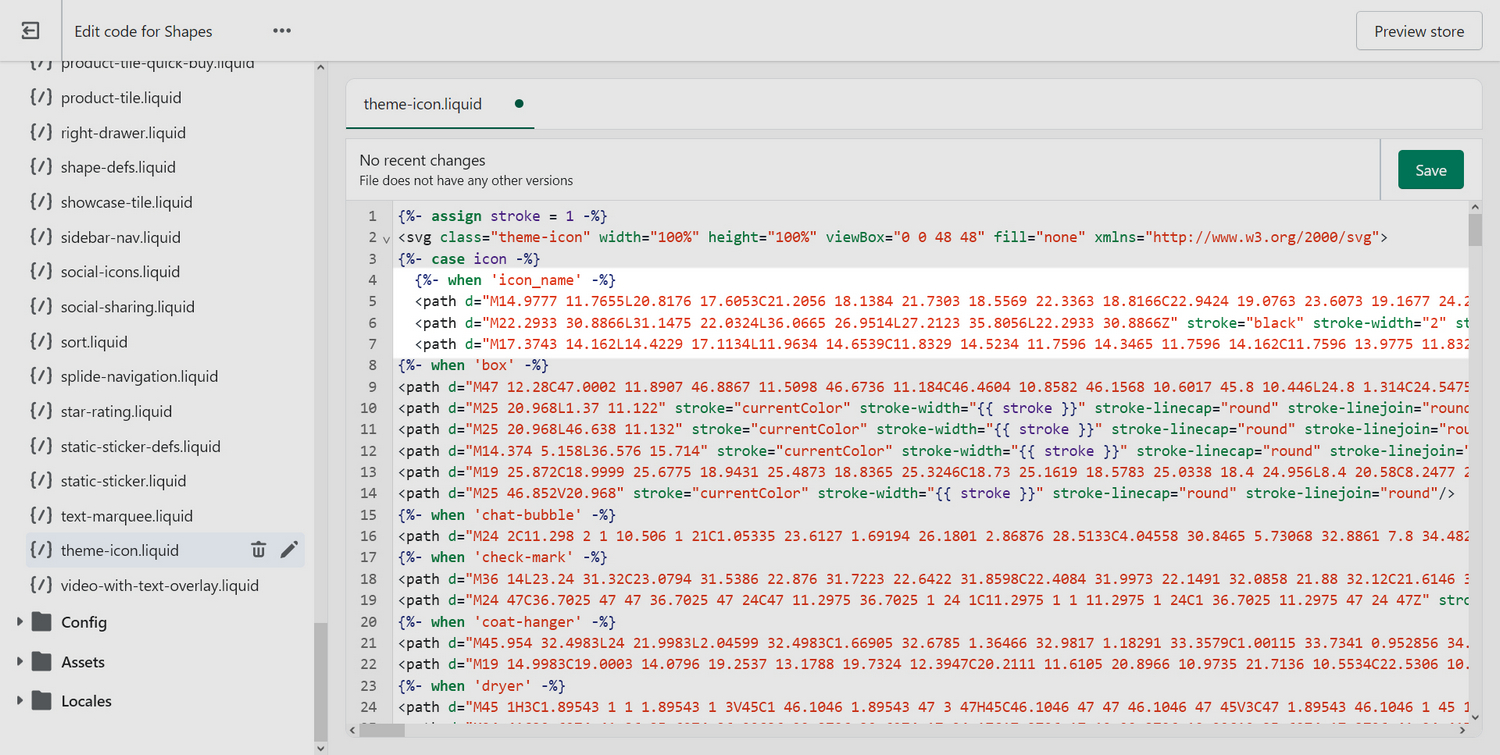Open showcase-tile.liquid in the file list
The height and width of the screenshot is (755, 1500).
pyautogui.click(x=126, y=202)
